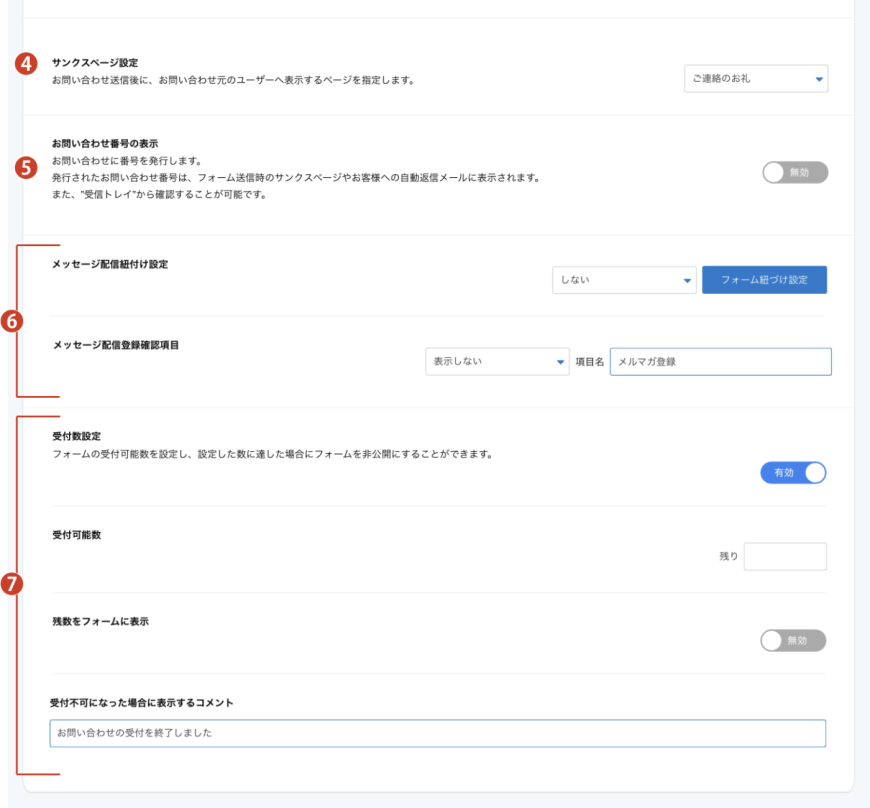
Task: Click the dropdown arrow on 表示しない selector
Action: pos(562,362)
